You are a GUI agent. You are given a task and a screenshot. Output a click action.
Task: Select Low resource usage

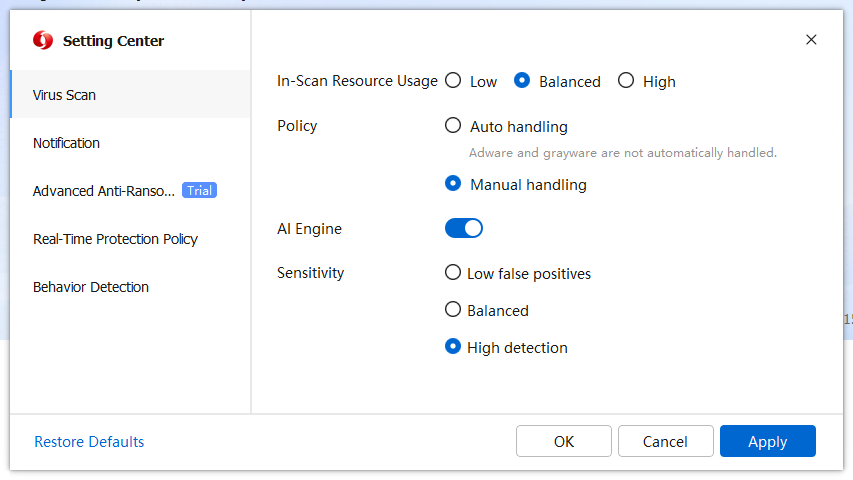pyautogui.click(x=453, y=81)
